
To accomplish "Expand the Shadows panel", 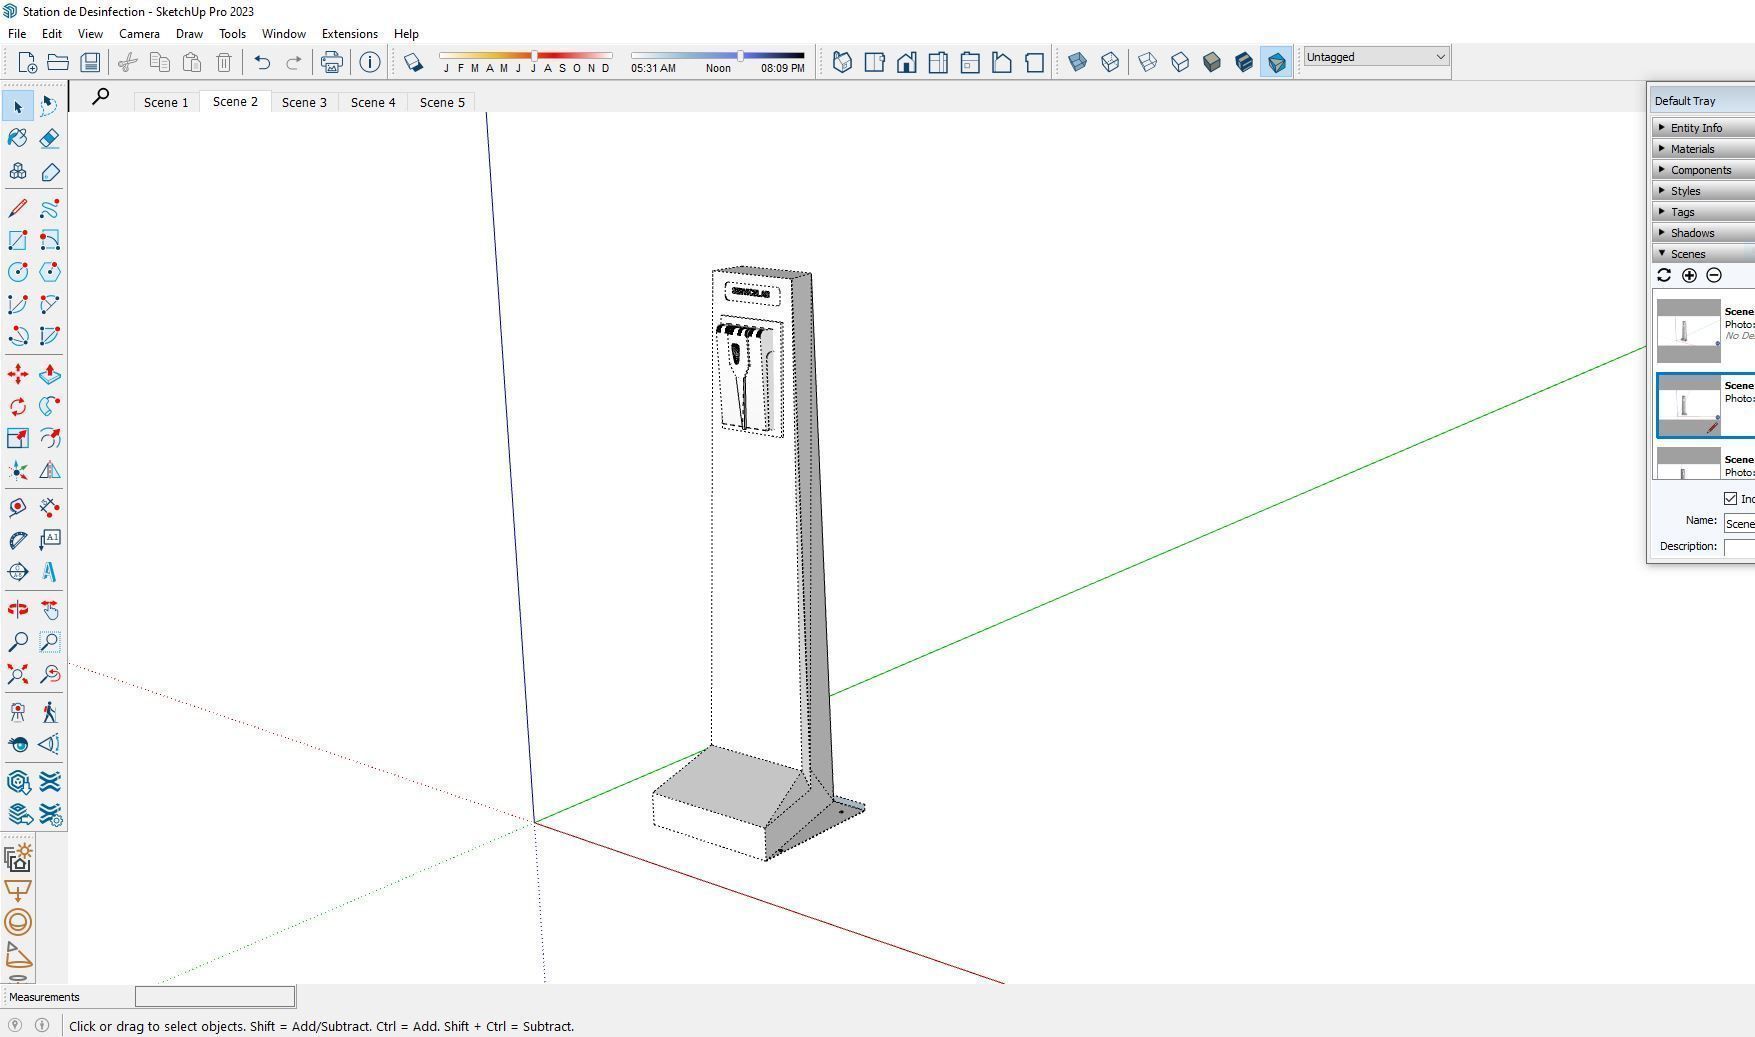I will 1704,233.
